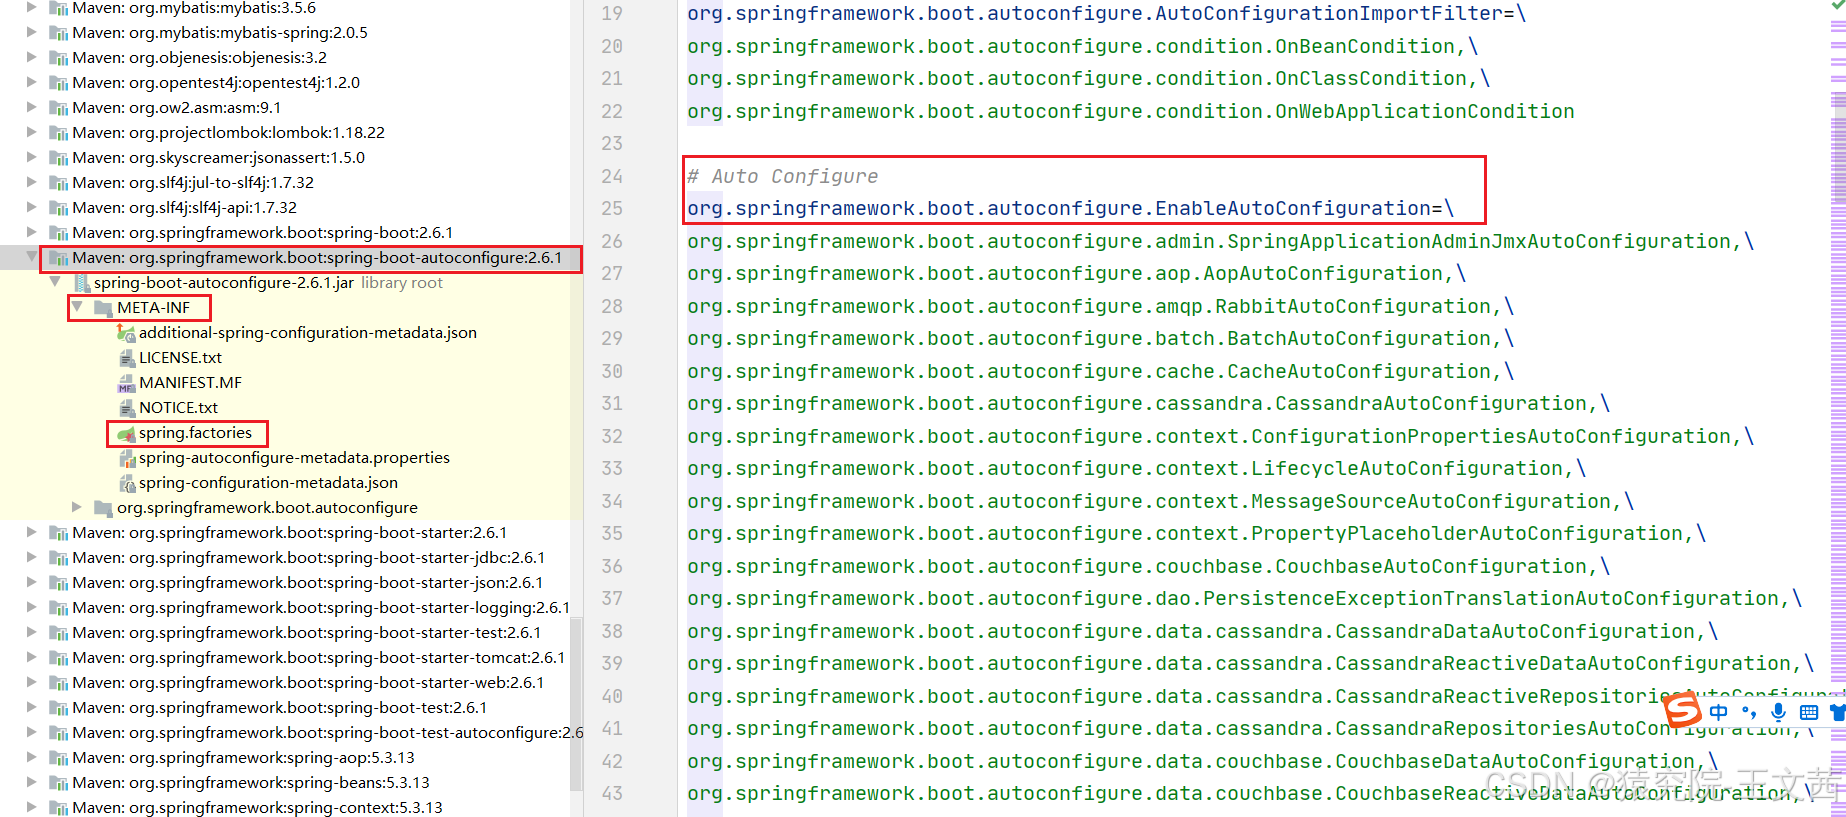Click the library icon of spring-boot-starter-tomcat:2.6.1
This screenshot has width=1846, height=817.
tap(59, 658)
